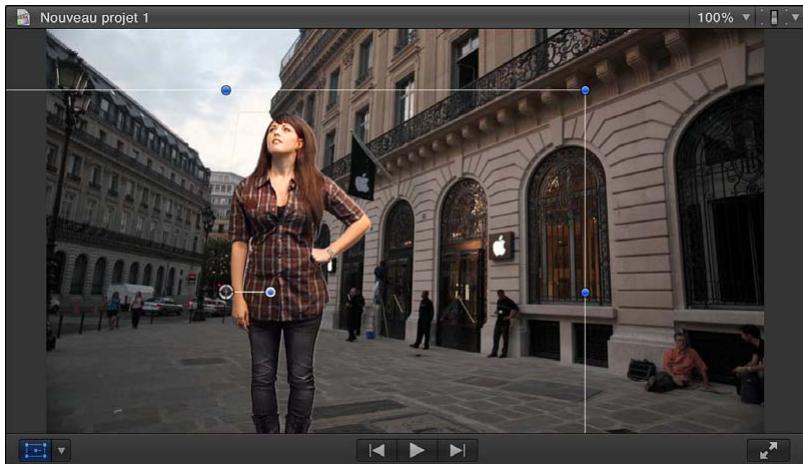Click the circular anchor point target

click(x=226, y=292)
